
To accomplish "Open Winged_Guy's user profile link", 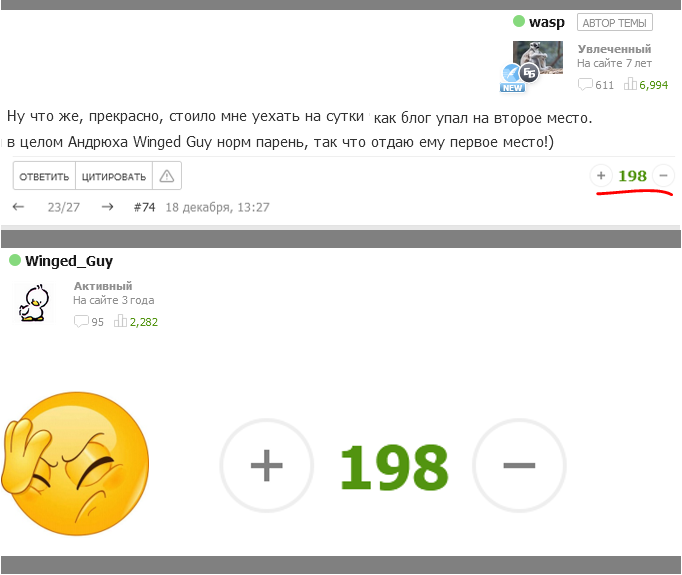I will (x=69, y=261).
